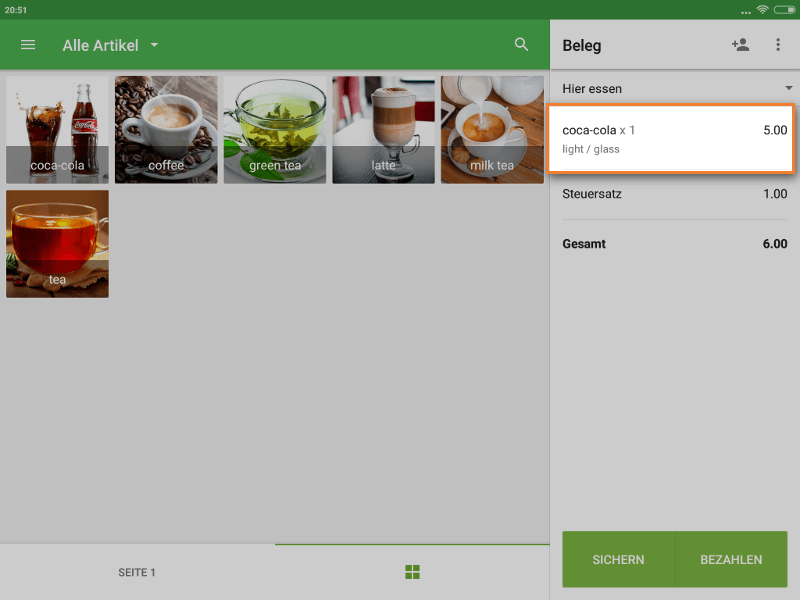Open the hamburger navigation menu
The image size is (800, 600).
pyautogui.click(x=28, y=45)
